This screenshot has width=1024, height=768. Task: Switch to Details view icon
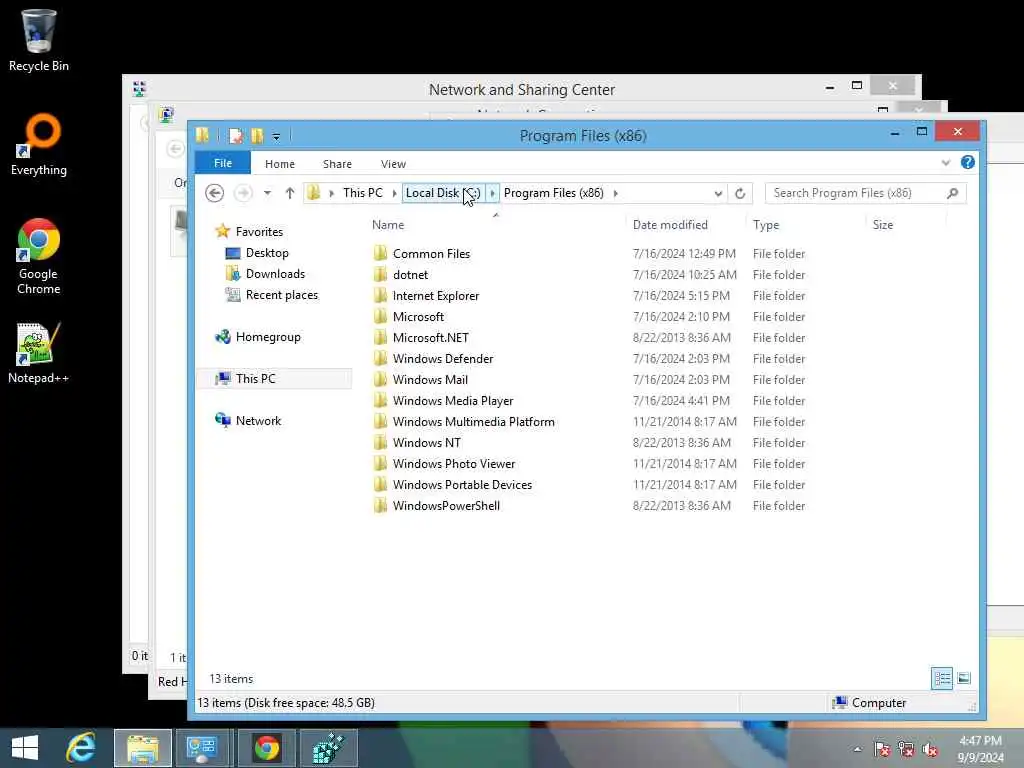[942, 679]
